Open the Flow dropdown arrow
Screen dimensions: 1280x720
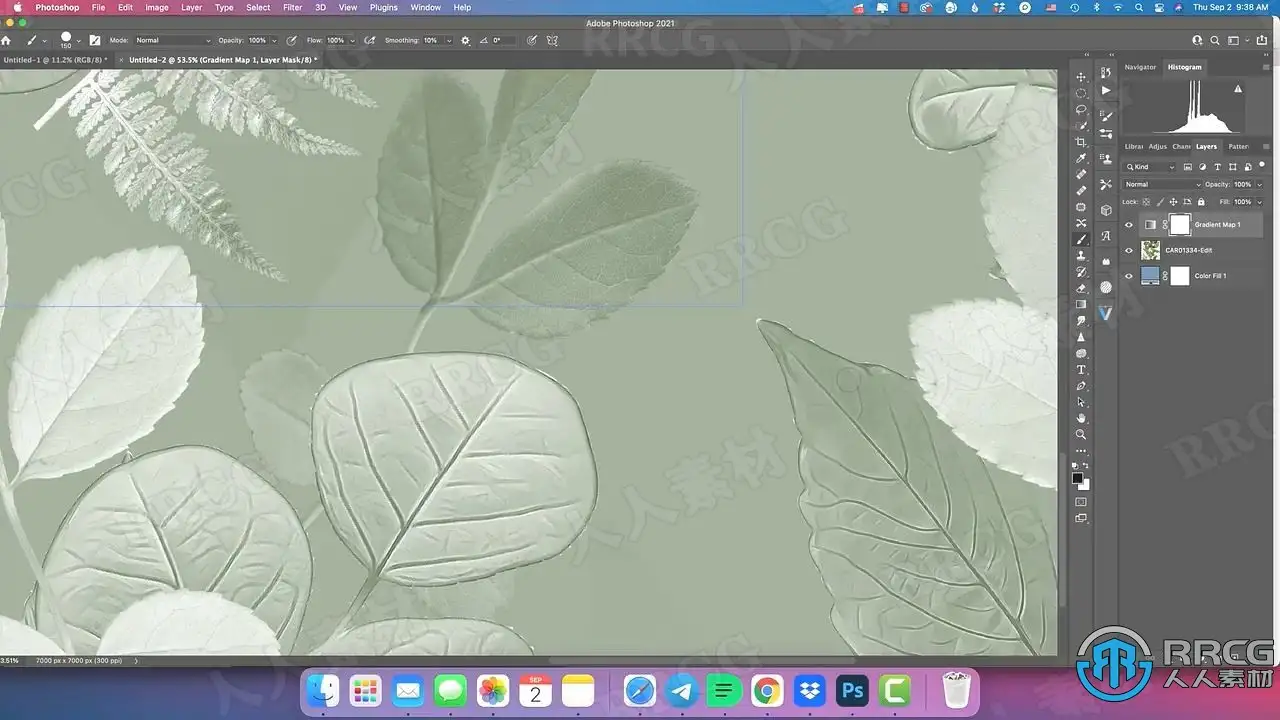pos(352,41)
